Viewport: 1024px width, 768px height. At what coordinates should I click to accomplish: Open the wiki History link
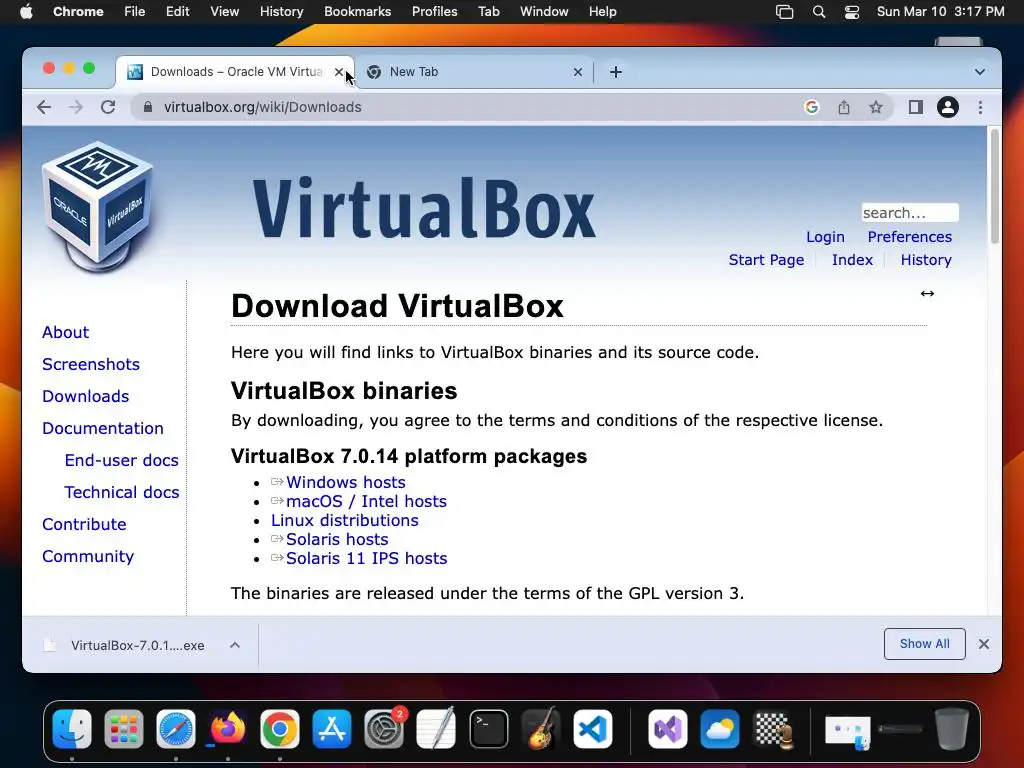[926, 260]
